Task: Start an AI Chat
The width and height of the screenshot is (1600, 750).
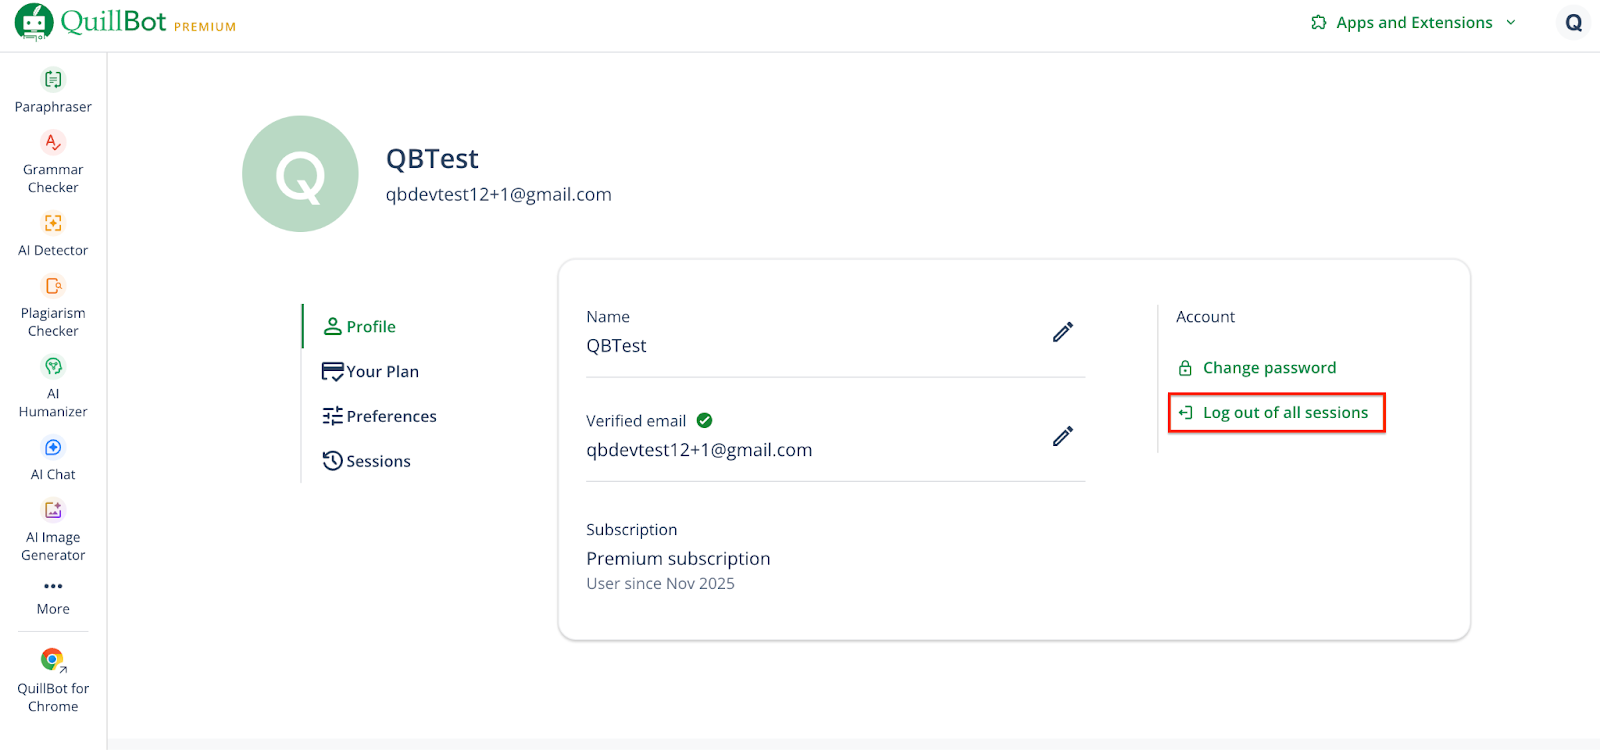Action: click(x=53, y=458)
